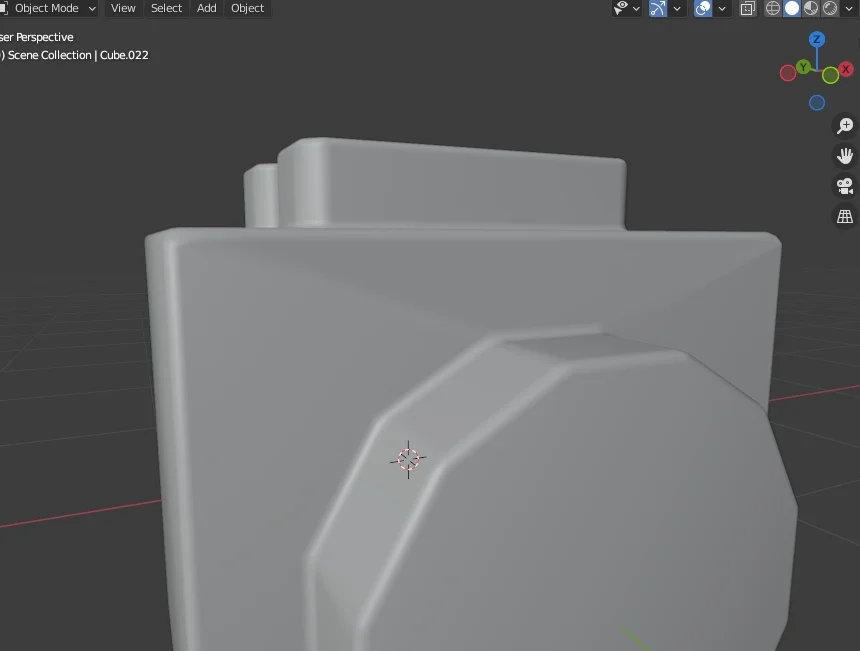Expand the viewport overlays options arrow

point(722,9)
